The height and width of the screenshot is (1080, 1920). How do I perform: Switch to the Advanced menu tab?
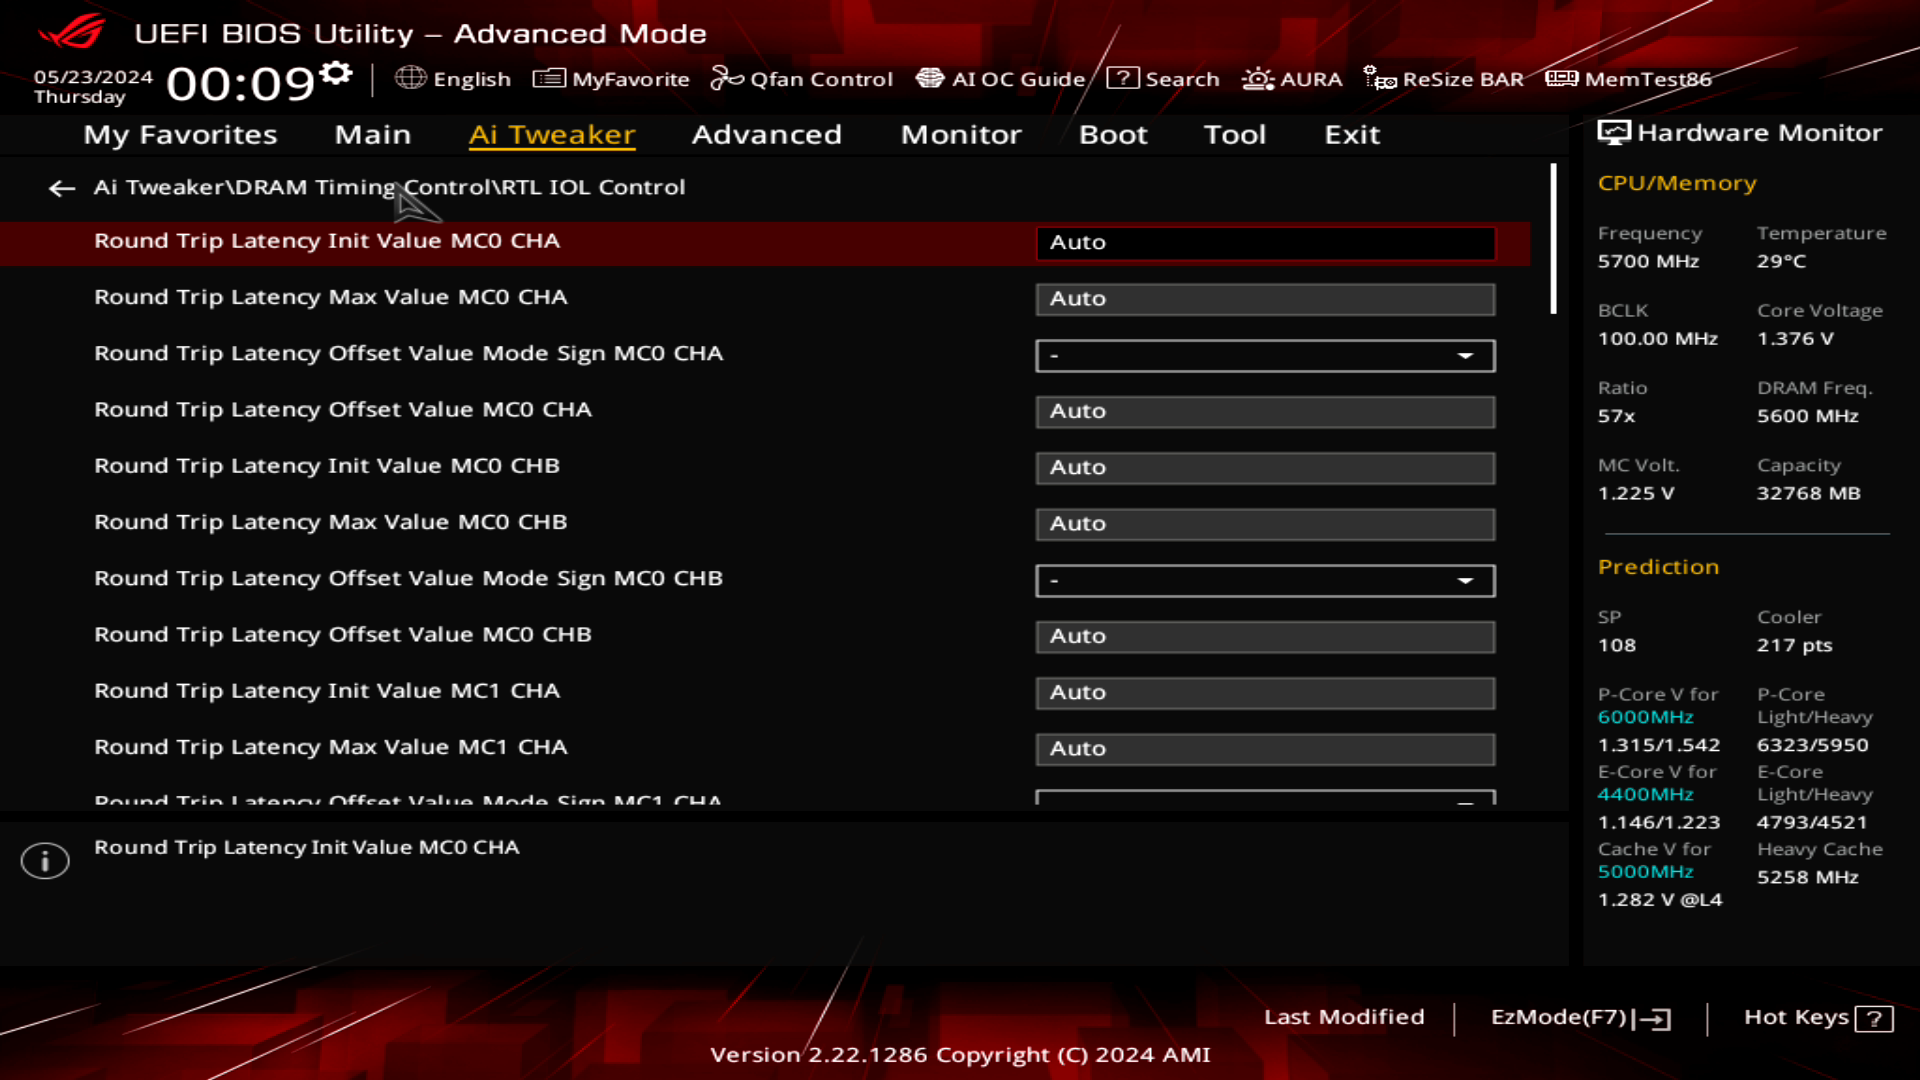pyautogui.click(x=766, y=135)
